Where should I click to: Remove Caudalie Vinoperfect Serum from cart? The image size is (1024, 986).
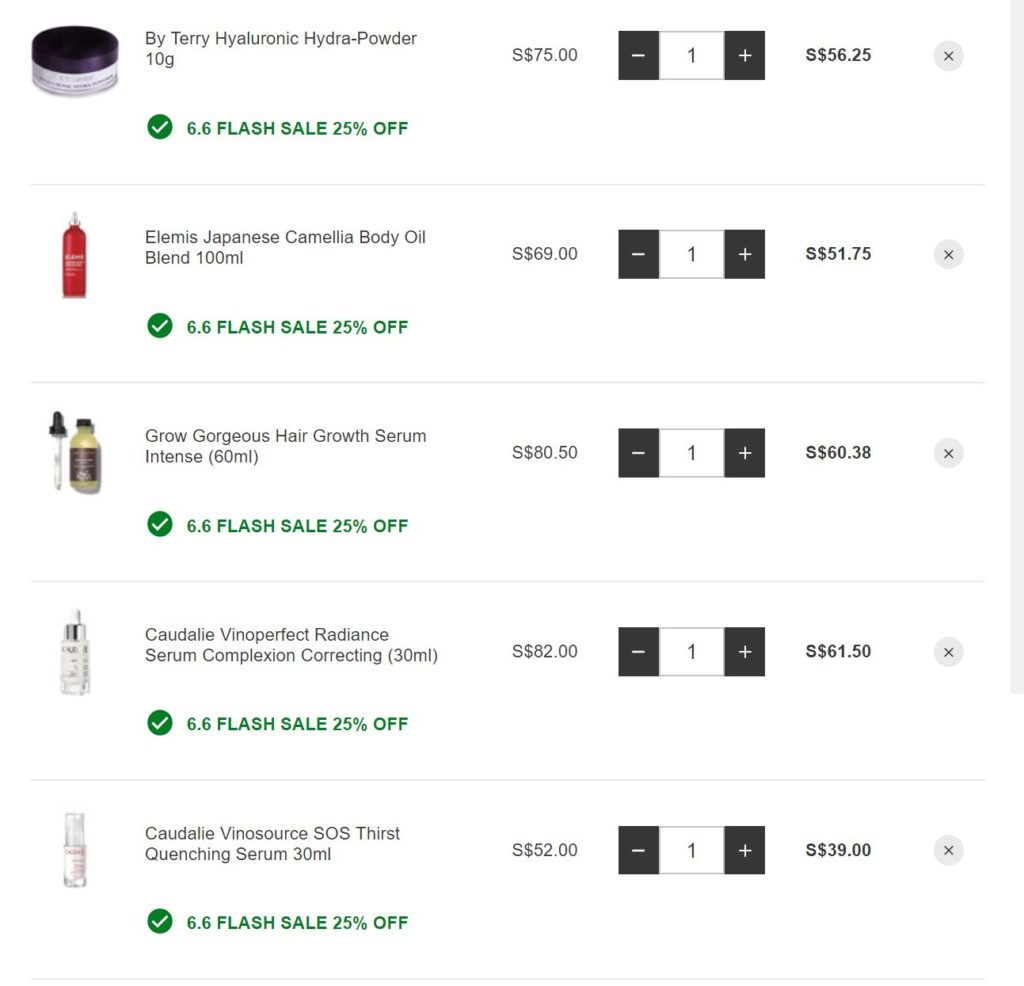pos(948,652)
